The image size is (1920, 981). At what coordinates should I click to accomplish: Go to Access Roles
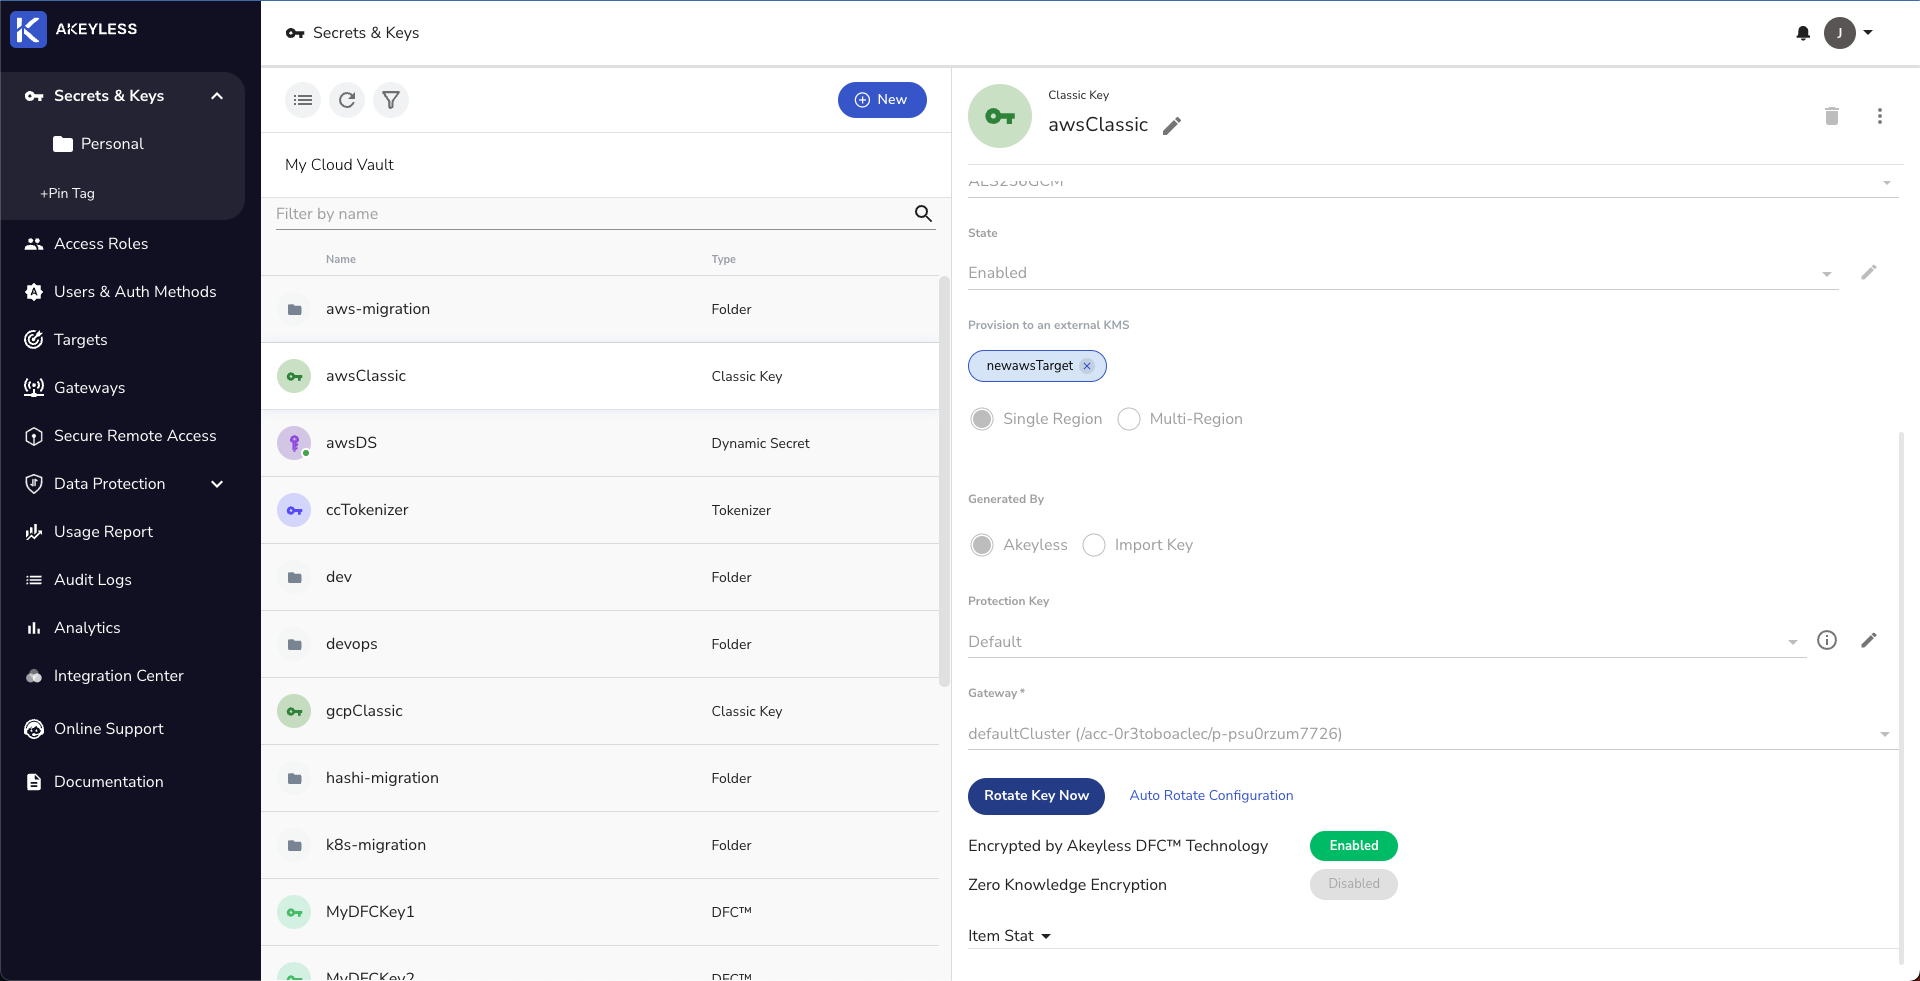[101, 244]
